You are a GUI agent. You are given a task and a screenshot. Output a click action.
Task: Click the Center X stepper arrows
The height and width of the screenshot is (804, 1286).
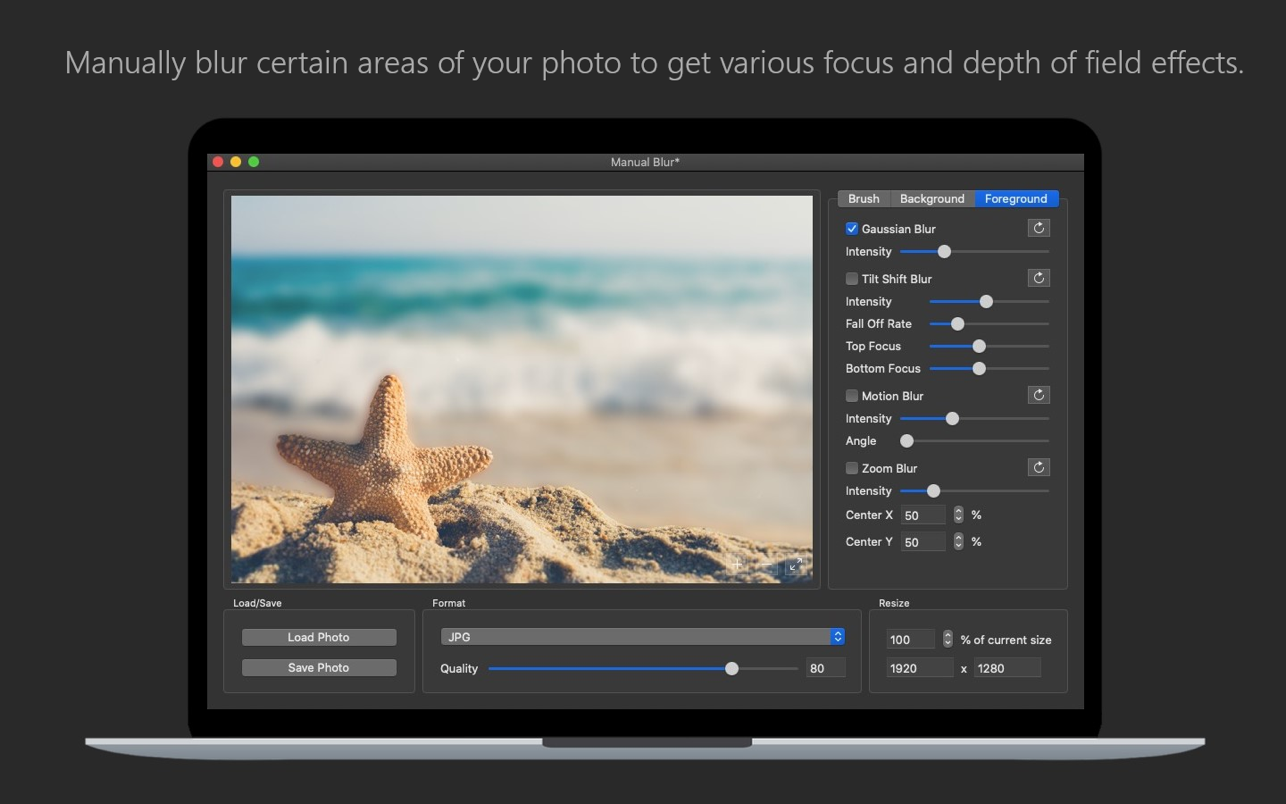tap(958, 515)
